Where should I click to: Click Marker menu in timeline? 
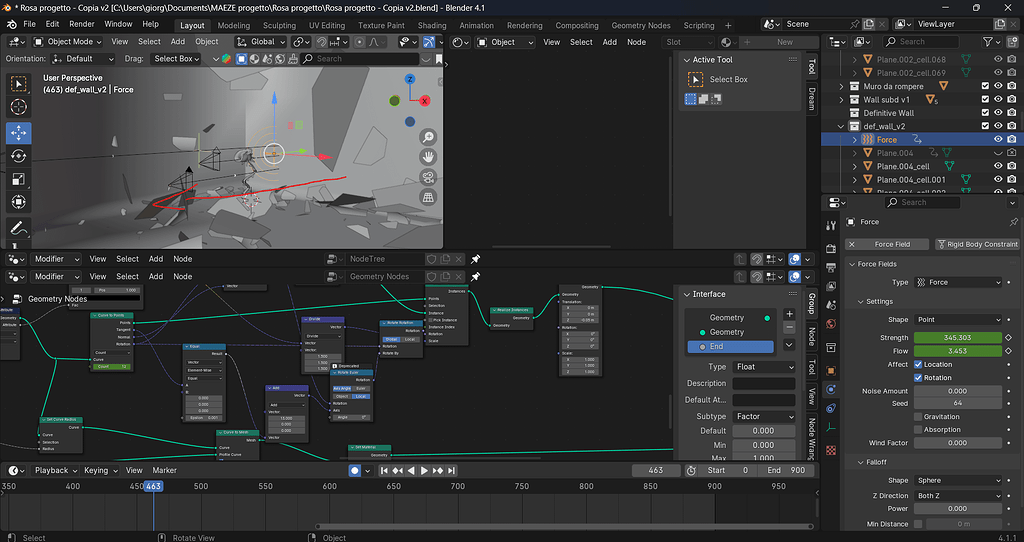click(x=165, y=470)
